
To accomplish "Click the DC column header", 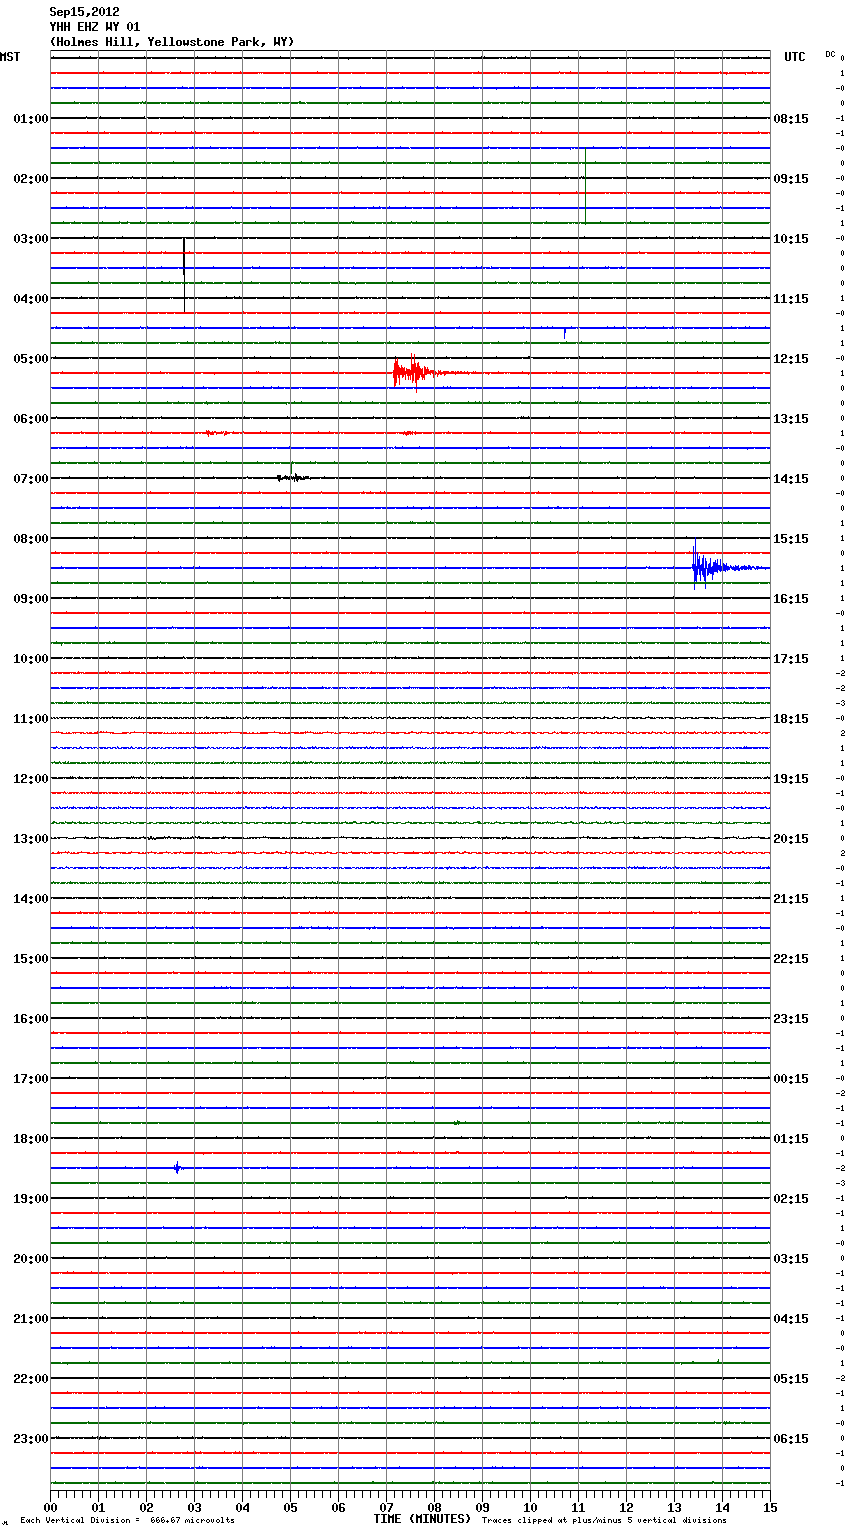I will click(830, 54).
